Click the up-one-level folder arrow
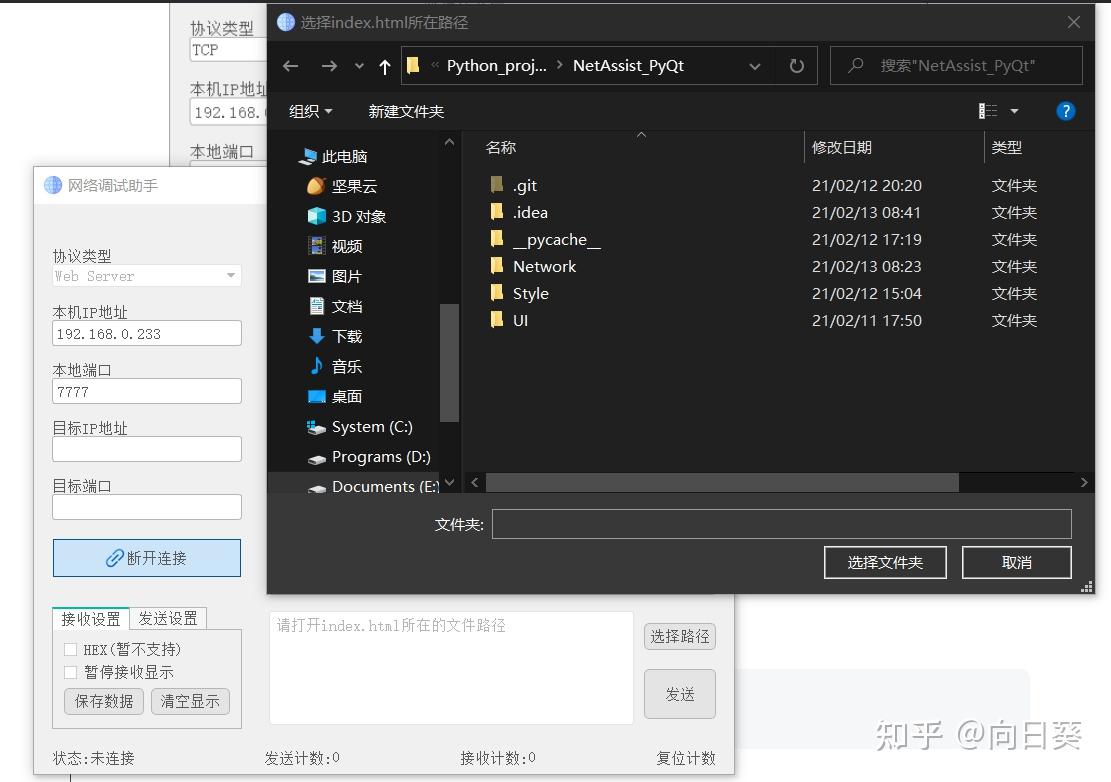Screen dimensions: 1111x782 click(x=384, y=65)
